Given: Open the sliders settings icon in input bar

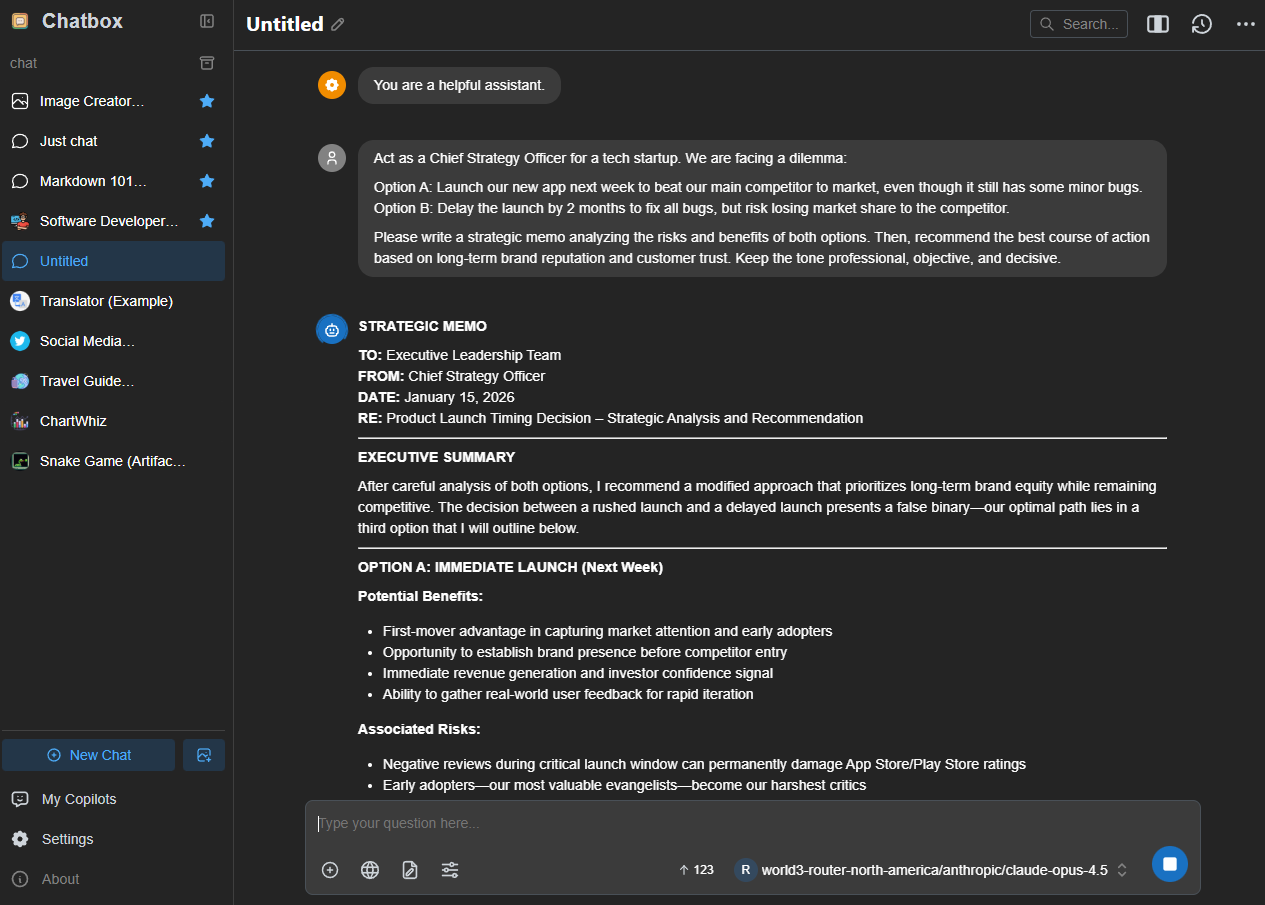Looking at the screenshot, I should (x=450, y=870).
